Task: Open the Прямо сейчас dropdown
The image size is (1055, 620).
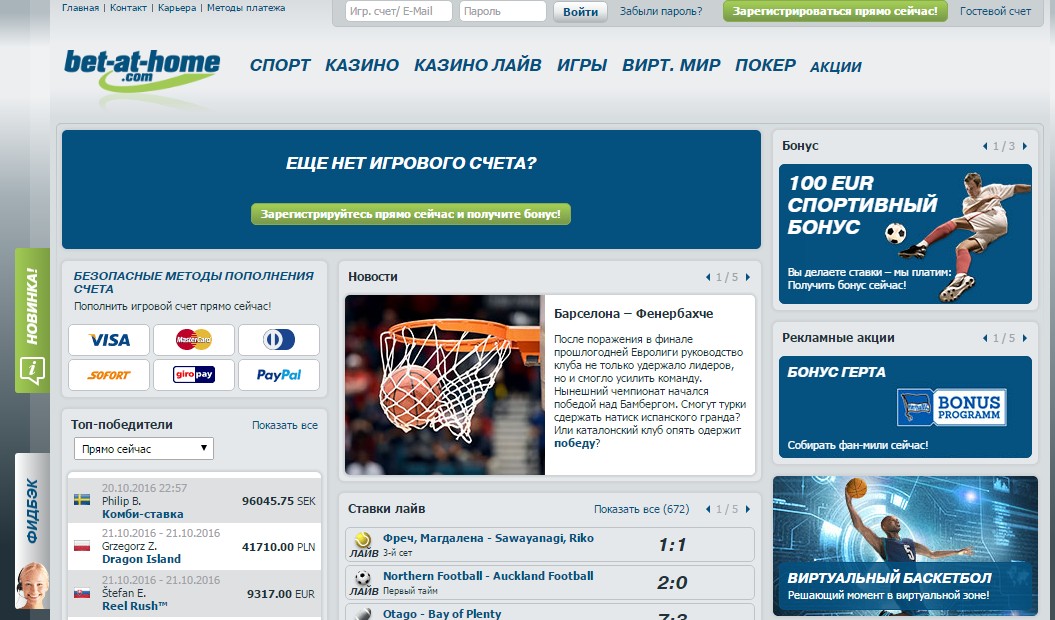Action: (144, 448)
